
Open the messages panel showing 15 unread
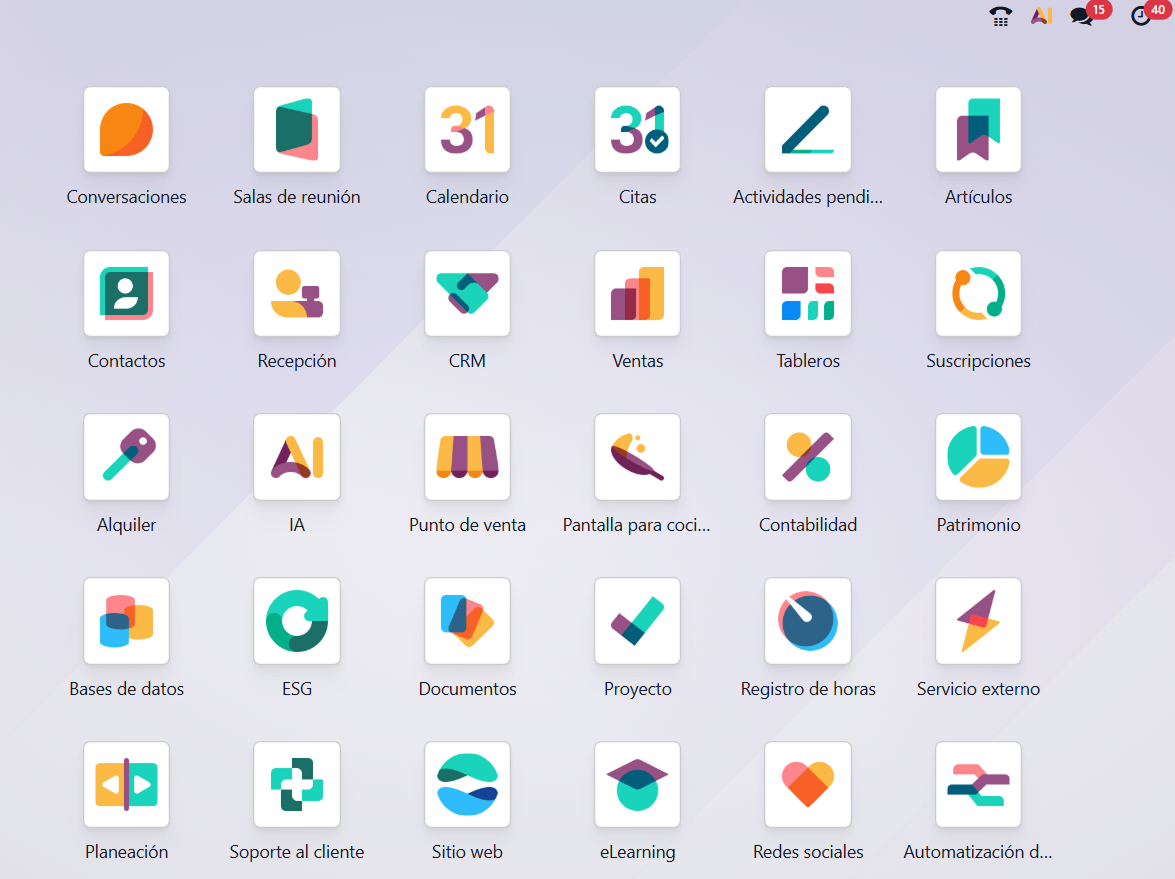(x=1083, y=16)
